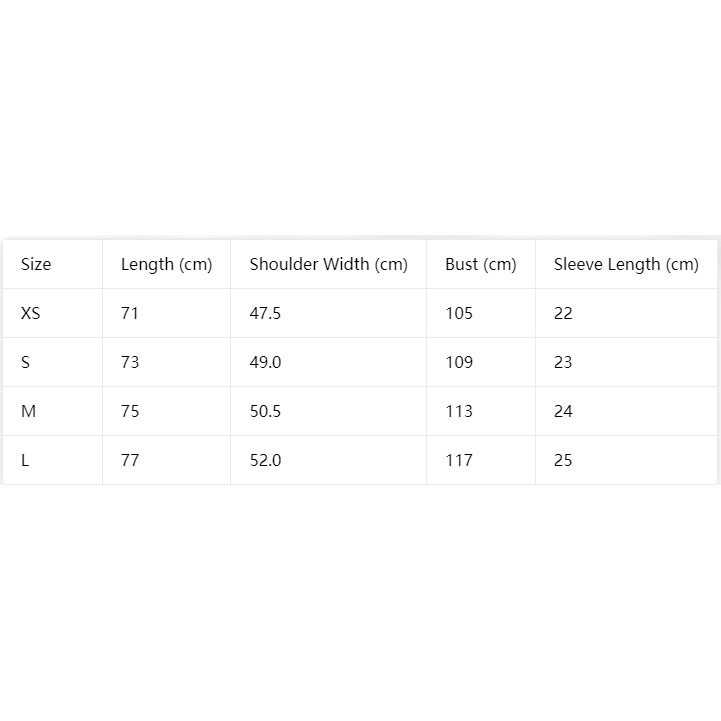Click the Length (cm) column header
This screenshot has height=721, width=721.
(x=166, y=265)
